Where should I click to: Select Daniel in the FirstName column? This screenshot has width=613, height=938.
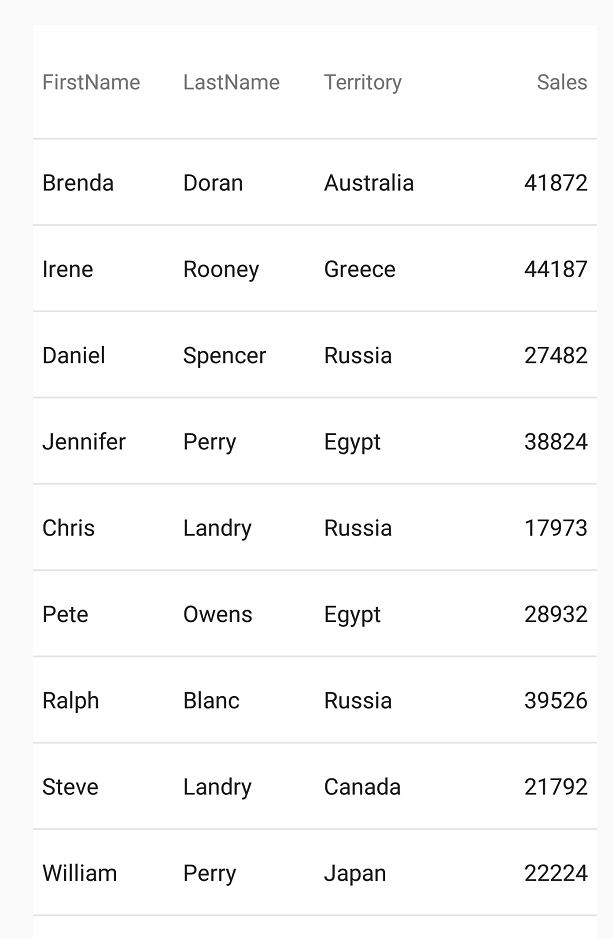(74, 355)
